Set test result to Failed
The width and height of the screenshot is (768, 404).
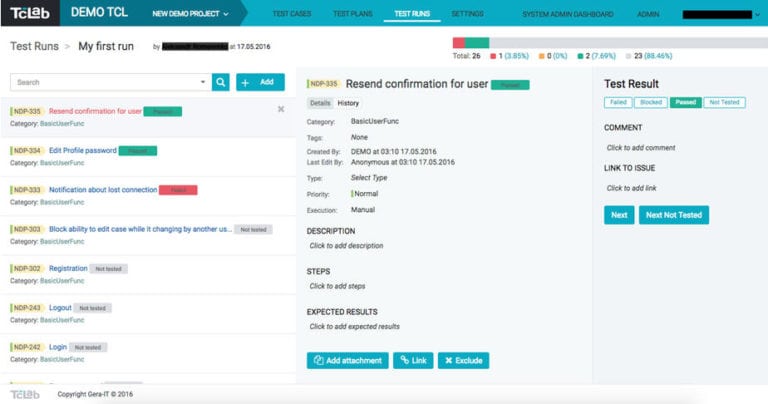[x=618, y=102]
